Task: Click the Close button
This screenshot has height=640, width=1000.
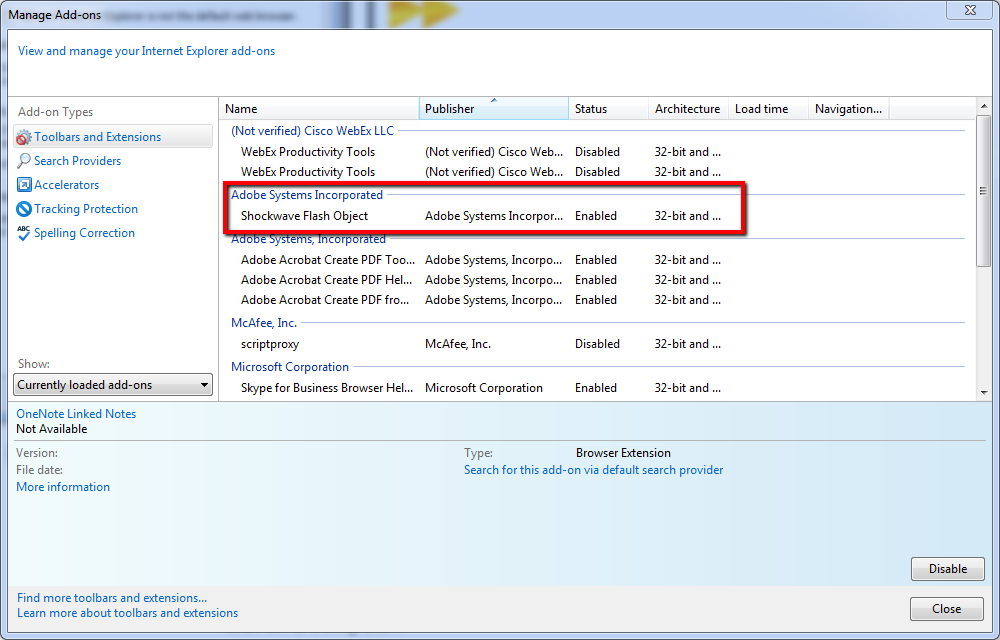Action: [x=946, y=609]
